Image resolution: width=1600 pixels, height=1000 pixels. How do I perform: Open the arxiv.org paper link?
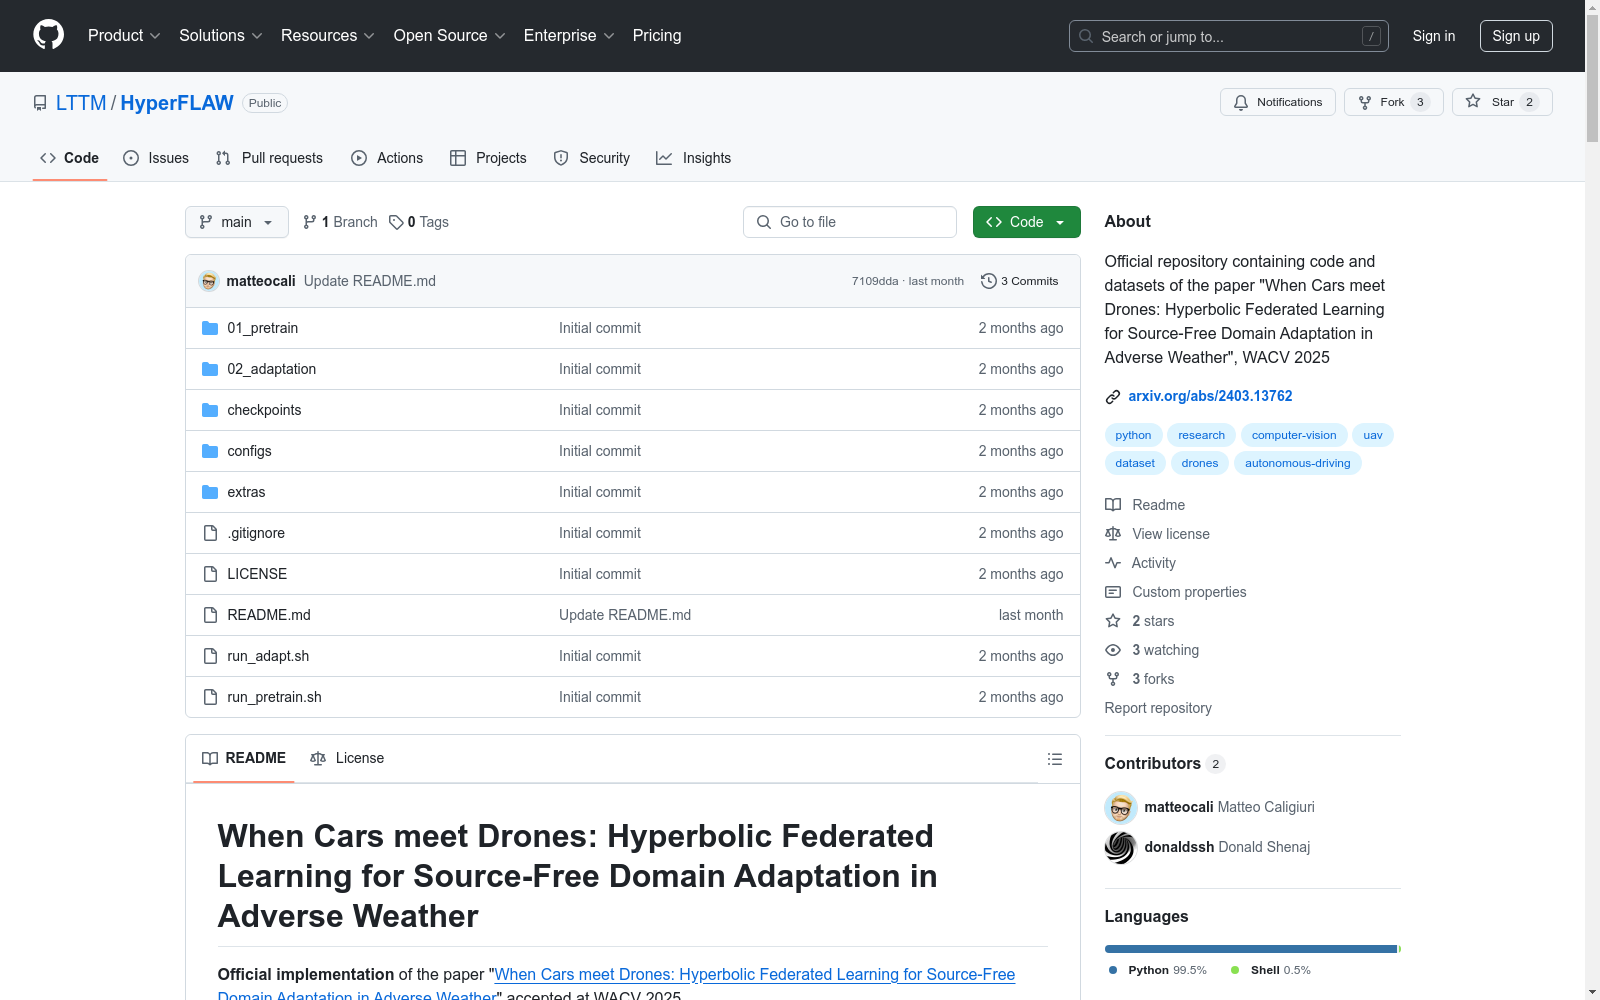click(1210, 396)
